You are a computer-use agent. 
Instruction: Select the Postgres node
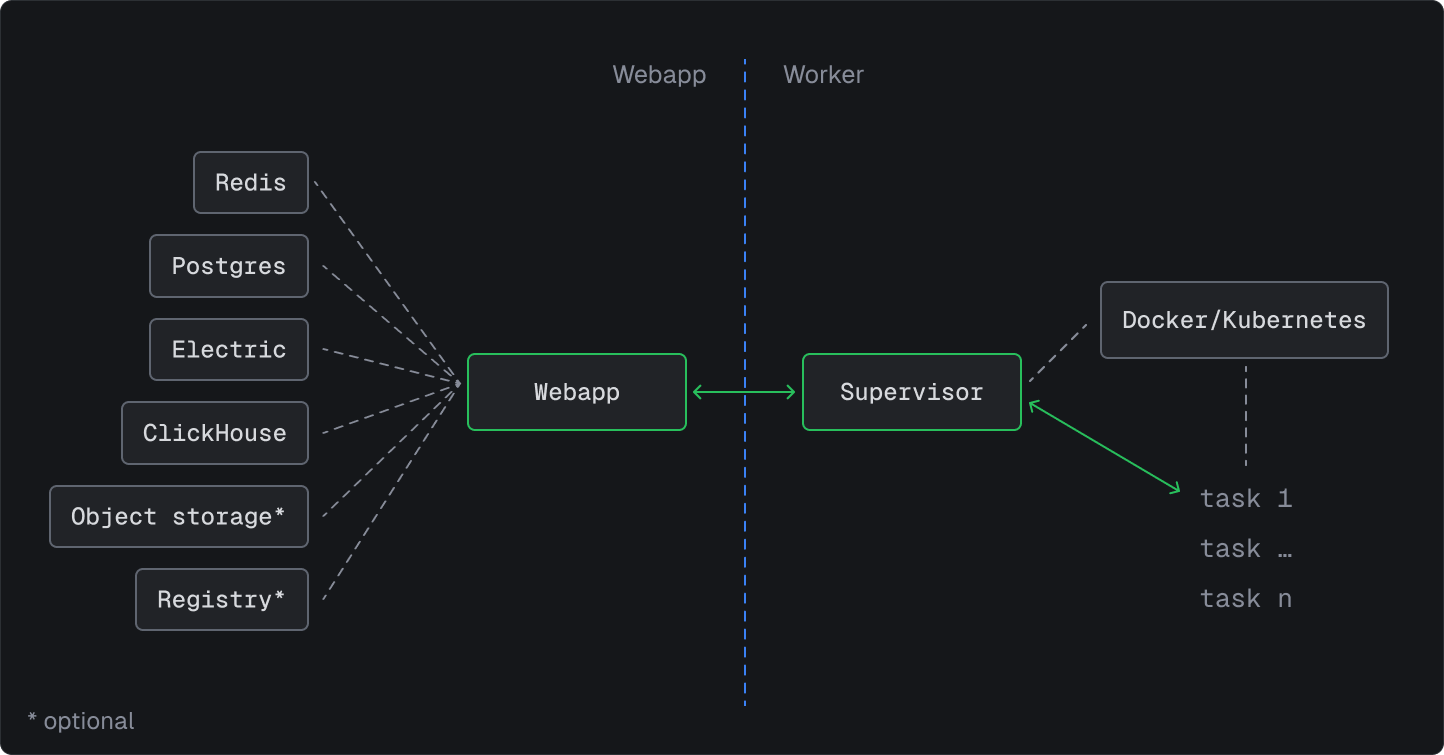pos(228,266)
